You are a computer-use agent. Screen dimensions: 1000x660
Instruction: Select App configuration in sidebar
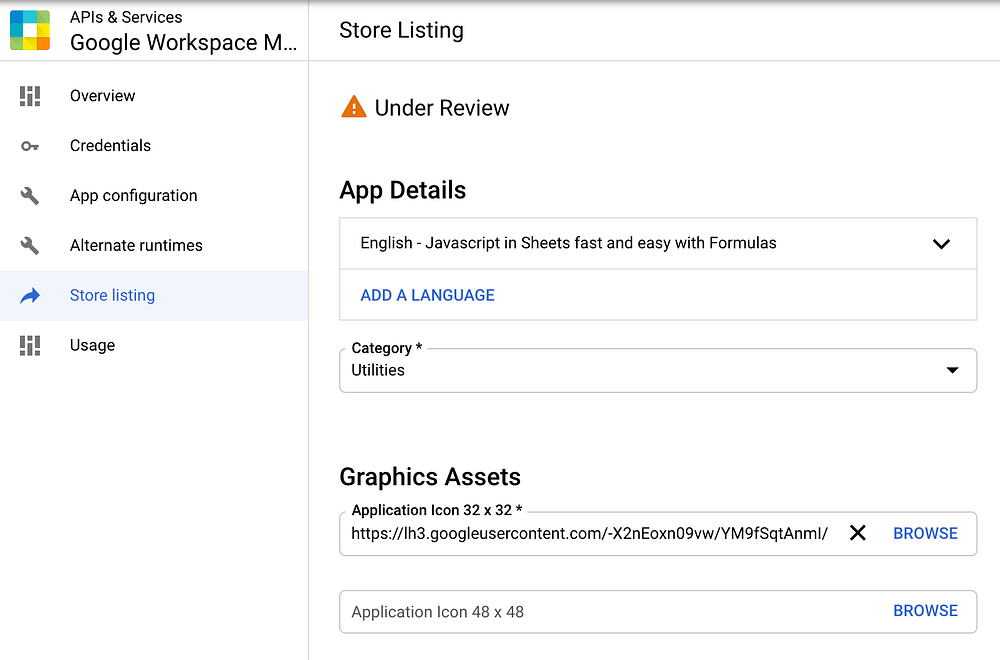click(x=133, y=196)
